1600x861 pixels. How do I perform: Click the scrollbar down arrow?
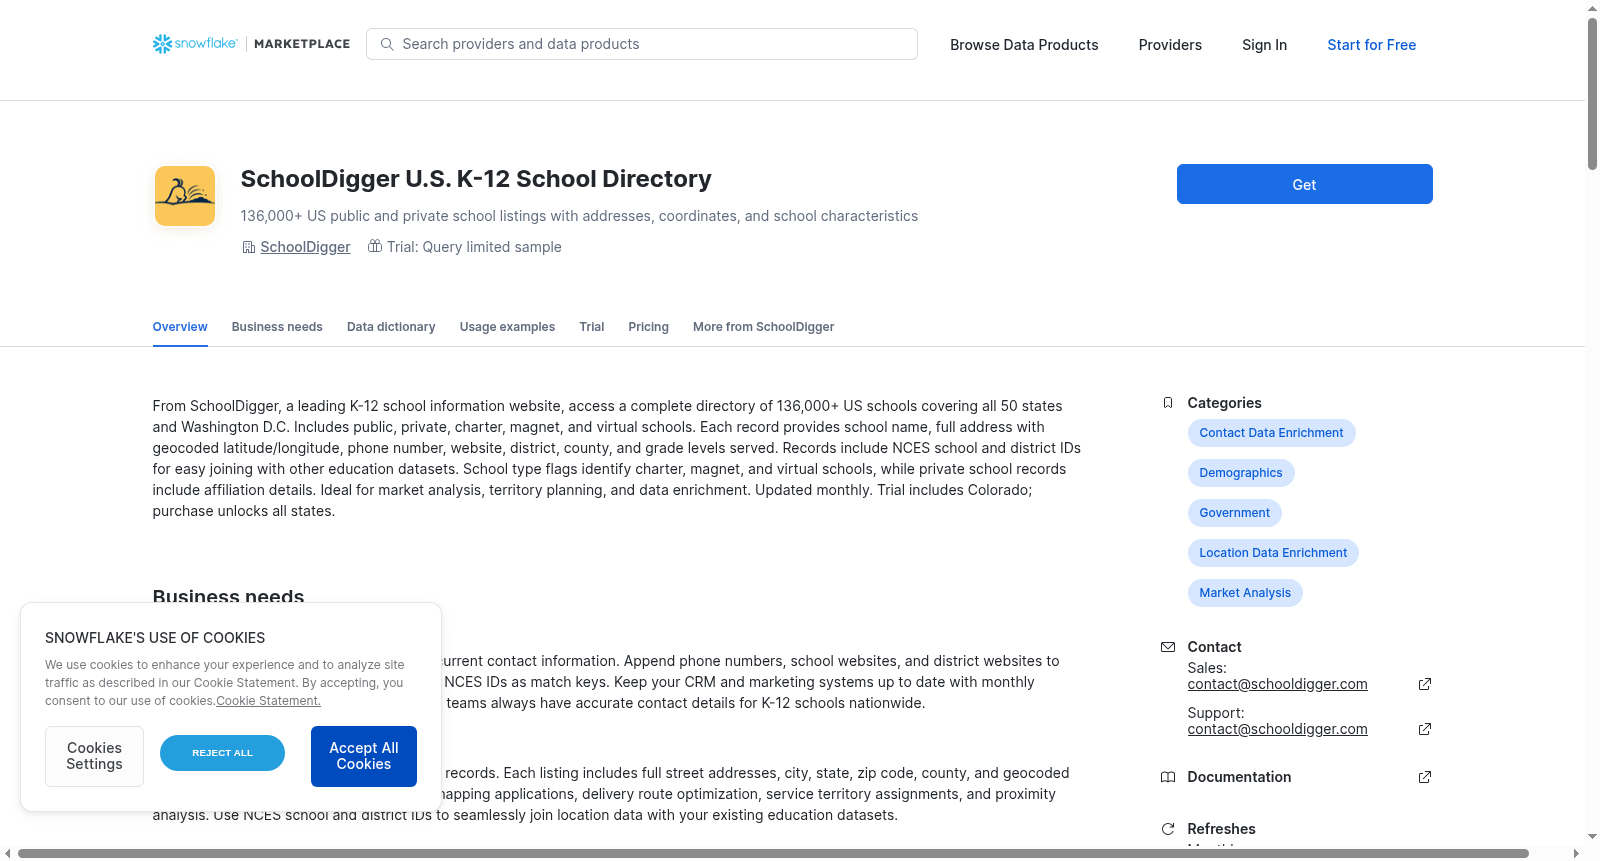[1592, 837]
